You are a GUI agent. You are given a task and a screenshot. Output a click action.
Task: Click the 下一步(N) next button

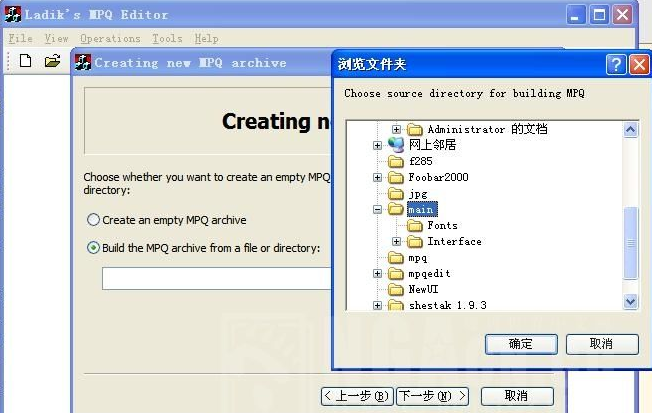(x=432, y=396)
